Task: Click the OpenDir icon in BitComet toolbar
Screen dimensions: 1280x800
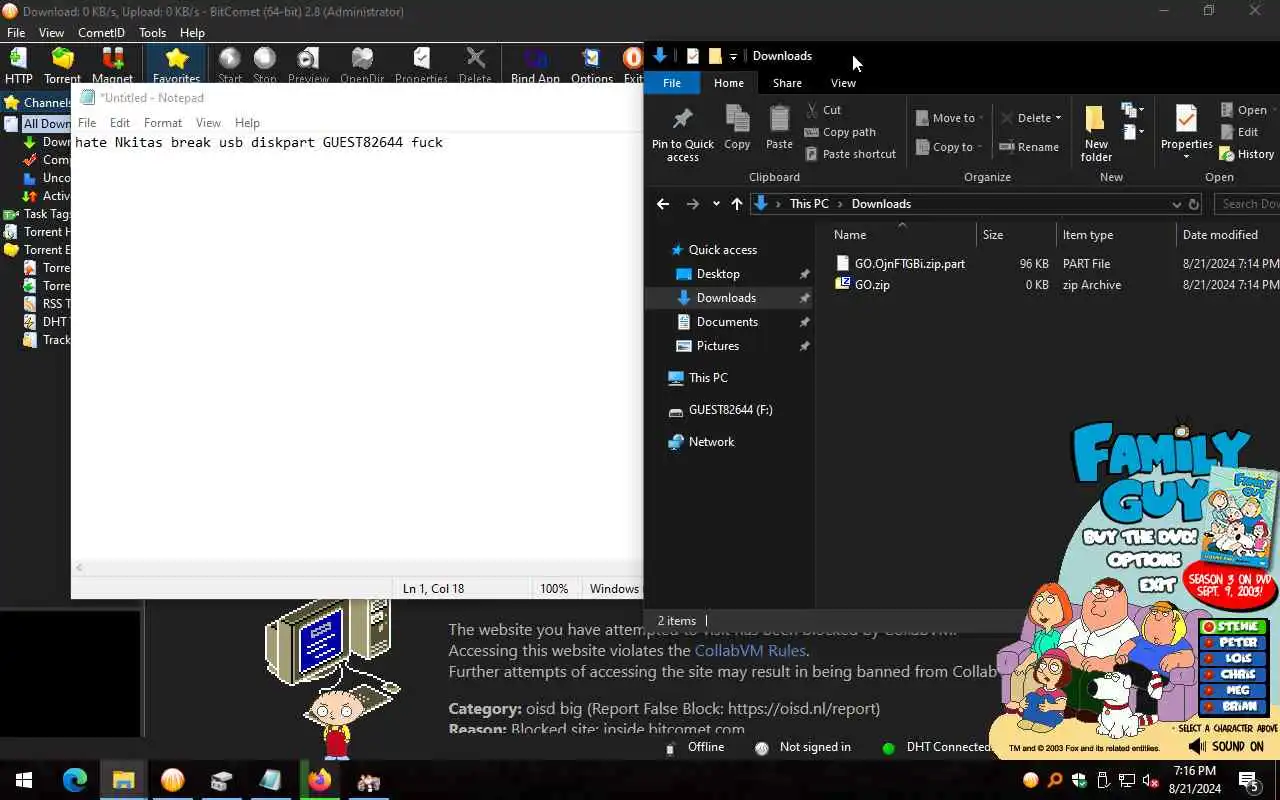Action: point(362,66)
